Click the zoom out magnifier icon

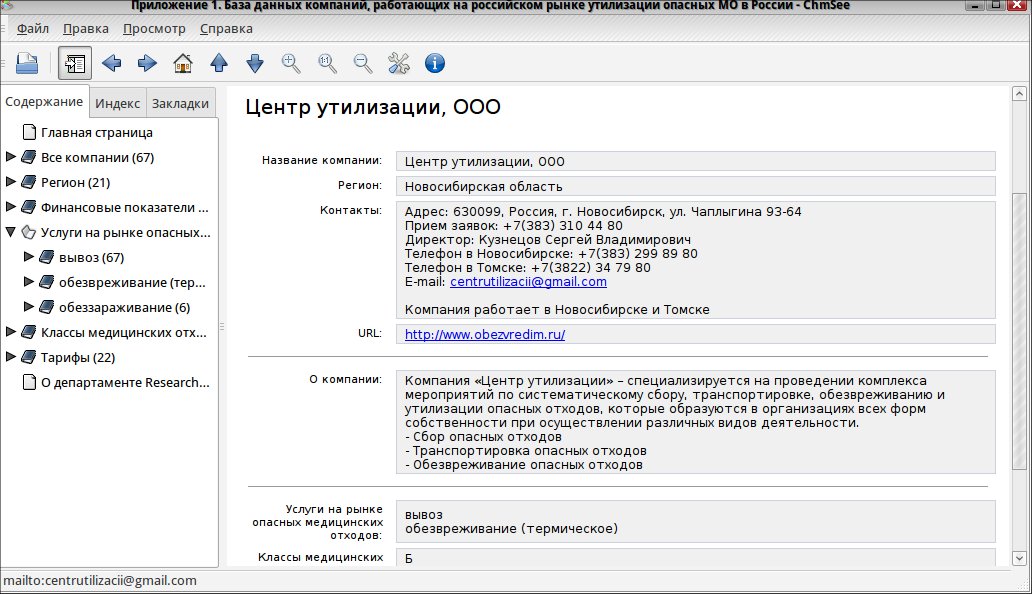click(x=363, y=63)
